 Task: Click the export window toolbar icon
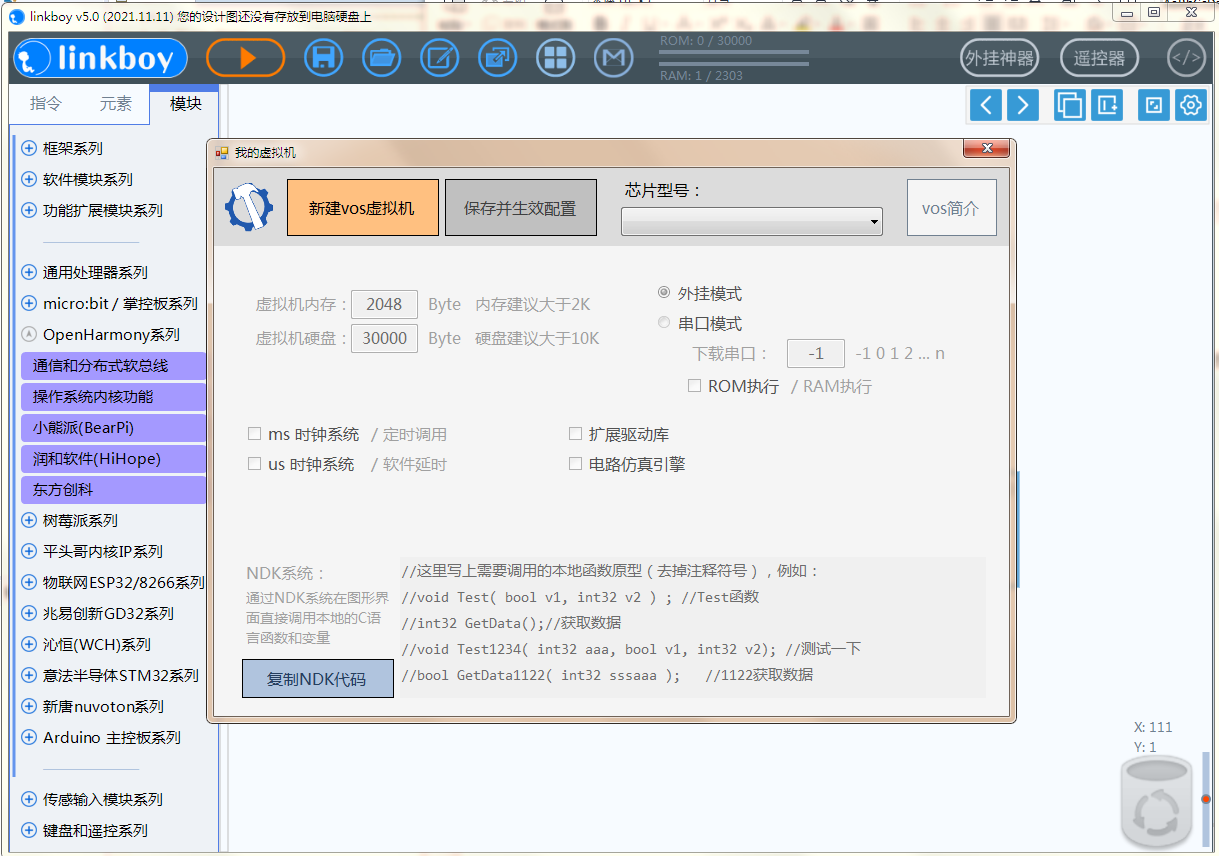click(x=497, y=58)
